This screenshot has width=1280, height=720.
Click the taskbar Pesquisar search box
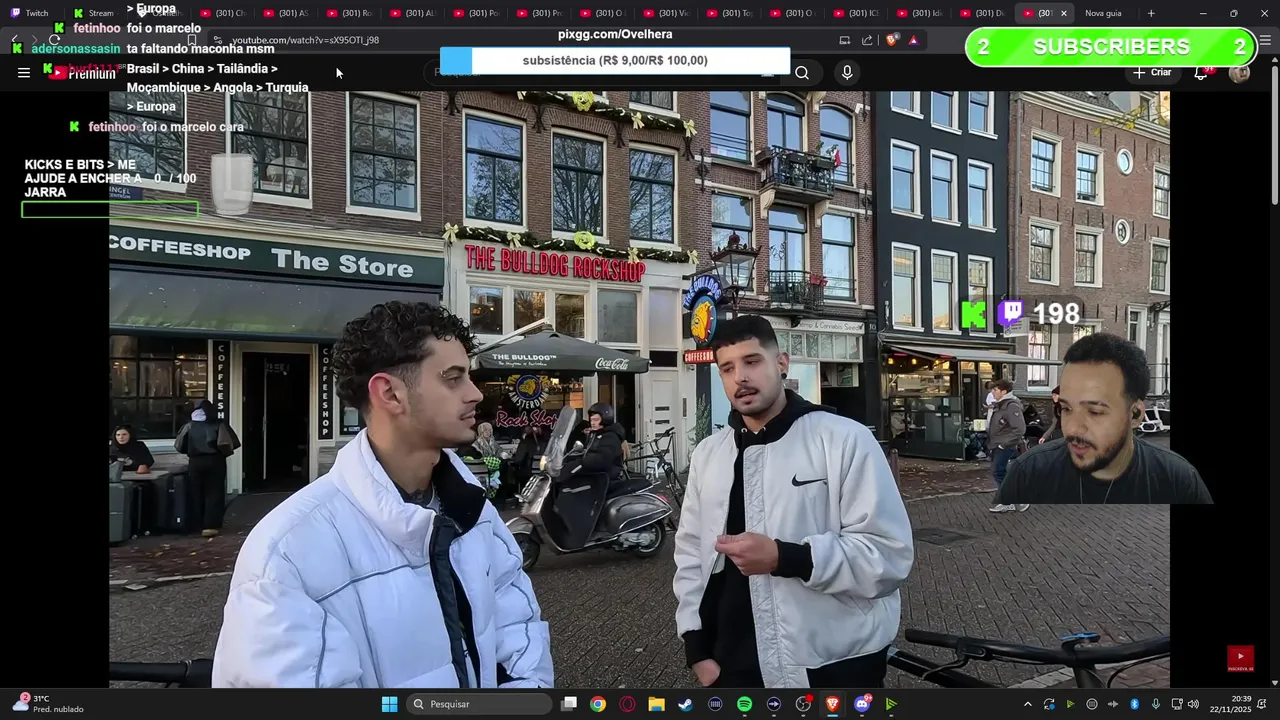click(x=480, y=704)
